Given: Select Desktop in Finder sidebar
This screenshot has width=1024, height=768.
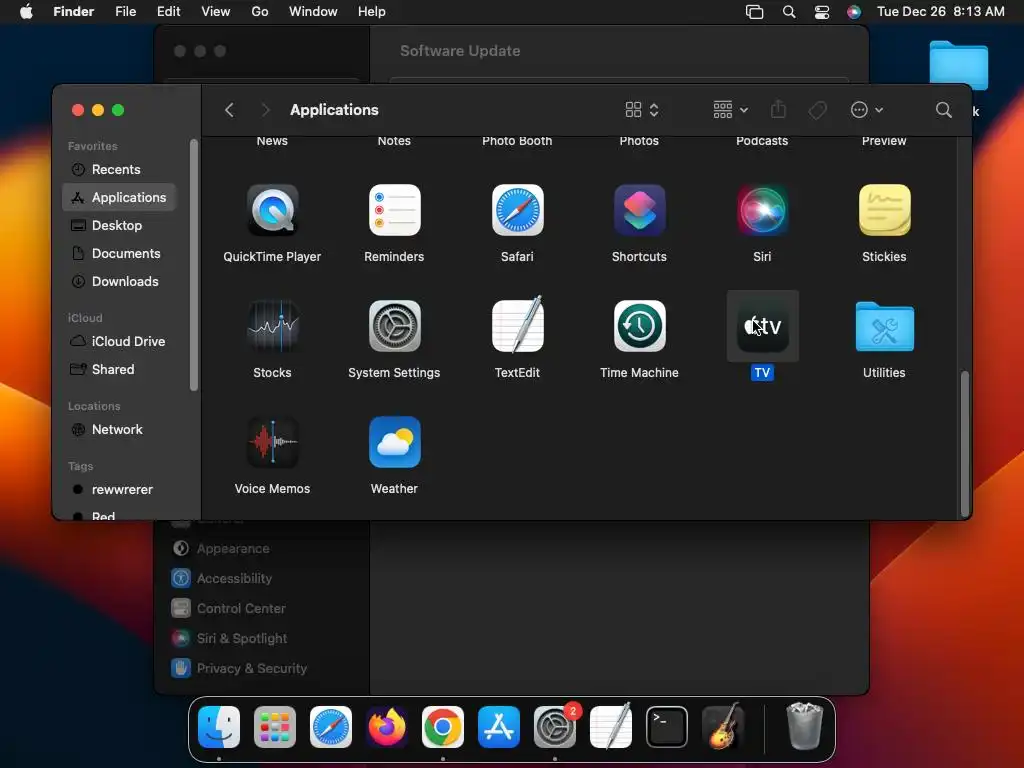Looking at the screenshot, I should pos(120,225).
